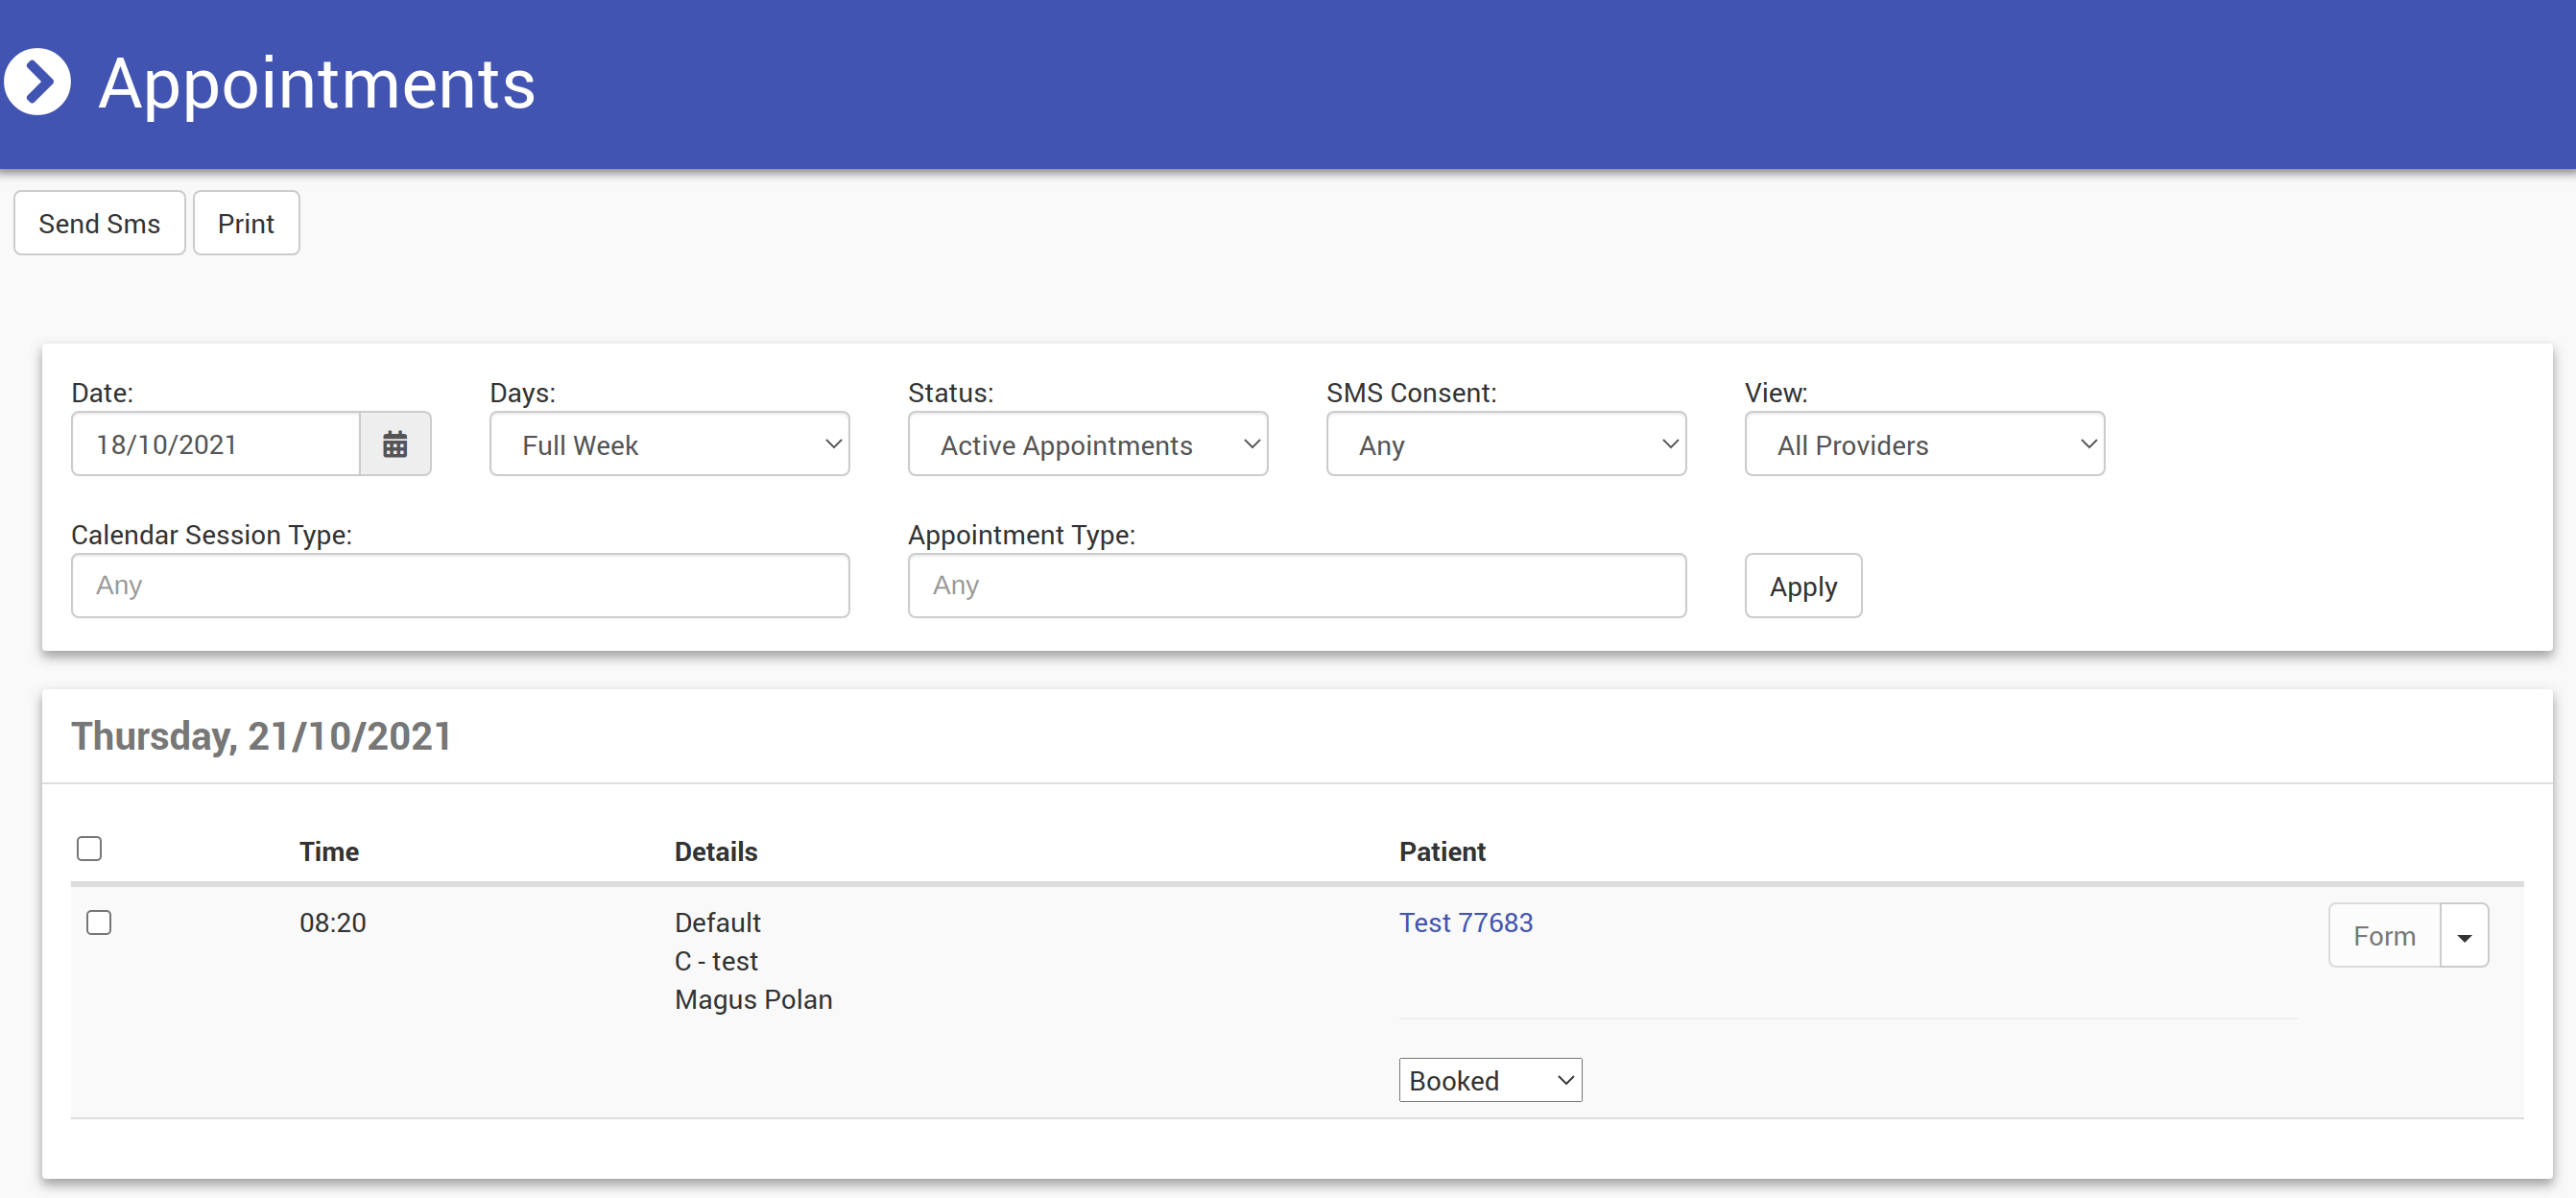Click into the Date input field
The image size is (2576, 1198).
(x=215, y=444)
